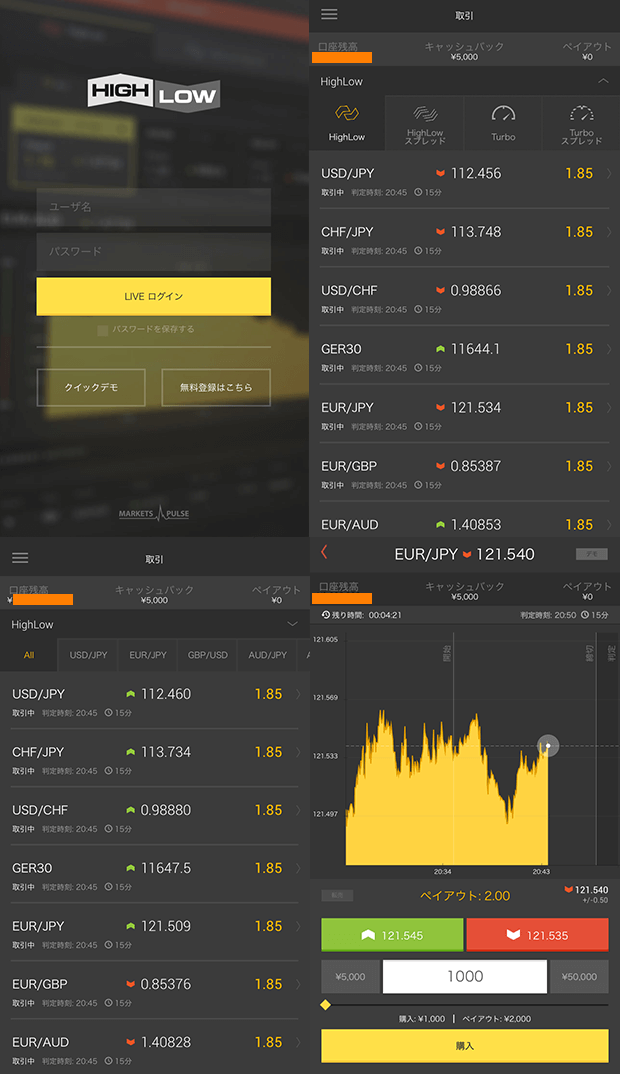Image resolution: width=620 pixels, height=1074 pixels.
Task: Click green up arrow beside 11644.1
Action: pyautogui.click(x=441, y=349)
